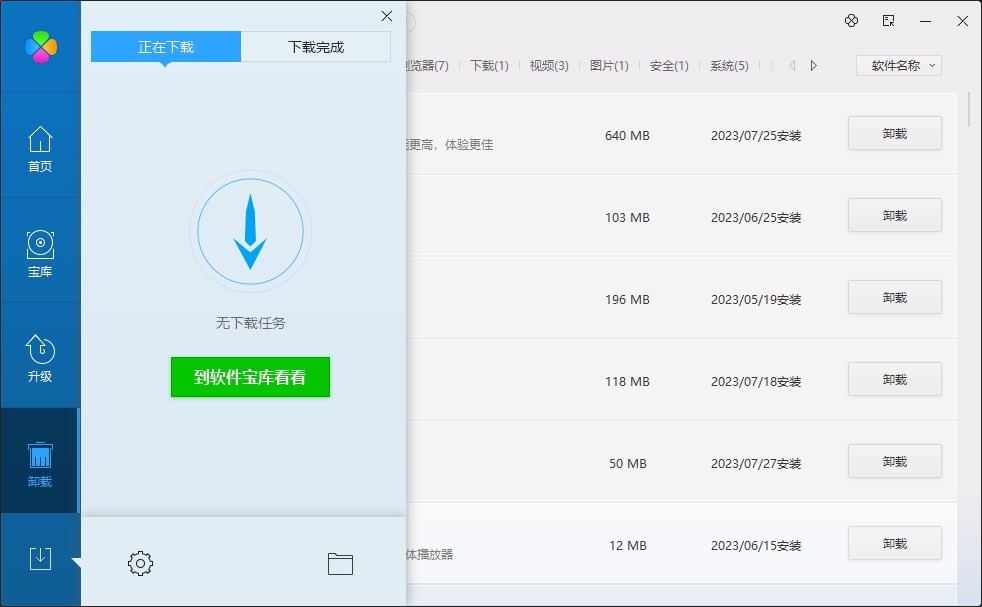Click the download manager icon at sidebar bottom
Image resolution: width=982 pixels, height=607 pixels.
point(40,558)
